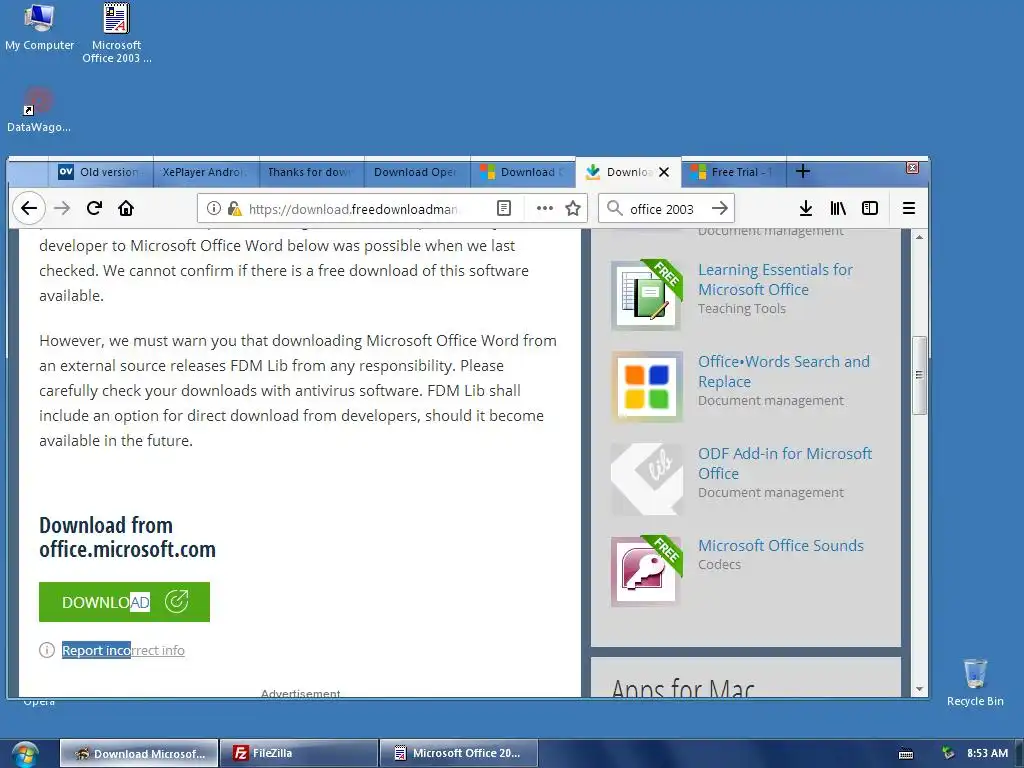Image resolution: width=1024 pixels, height=768 pixels.
Task: Click the forward navigation arrow
Action: pos(62,208)
